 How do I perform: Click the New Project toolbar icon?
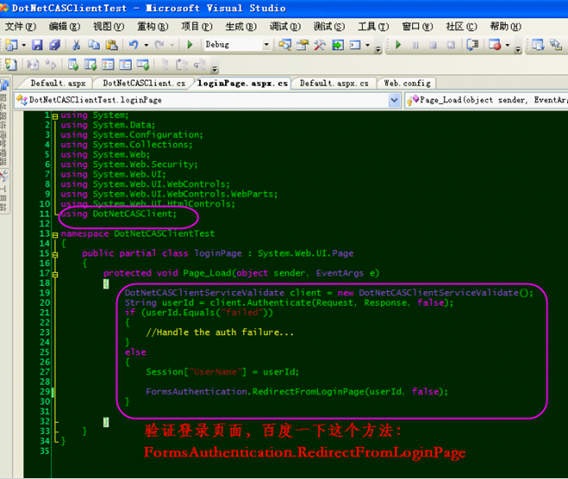point(11,45)
